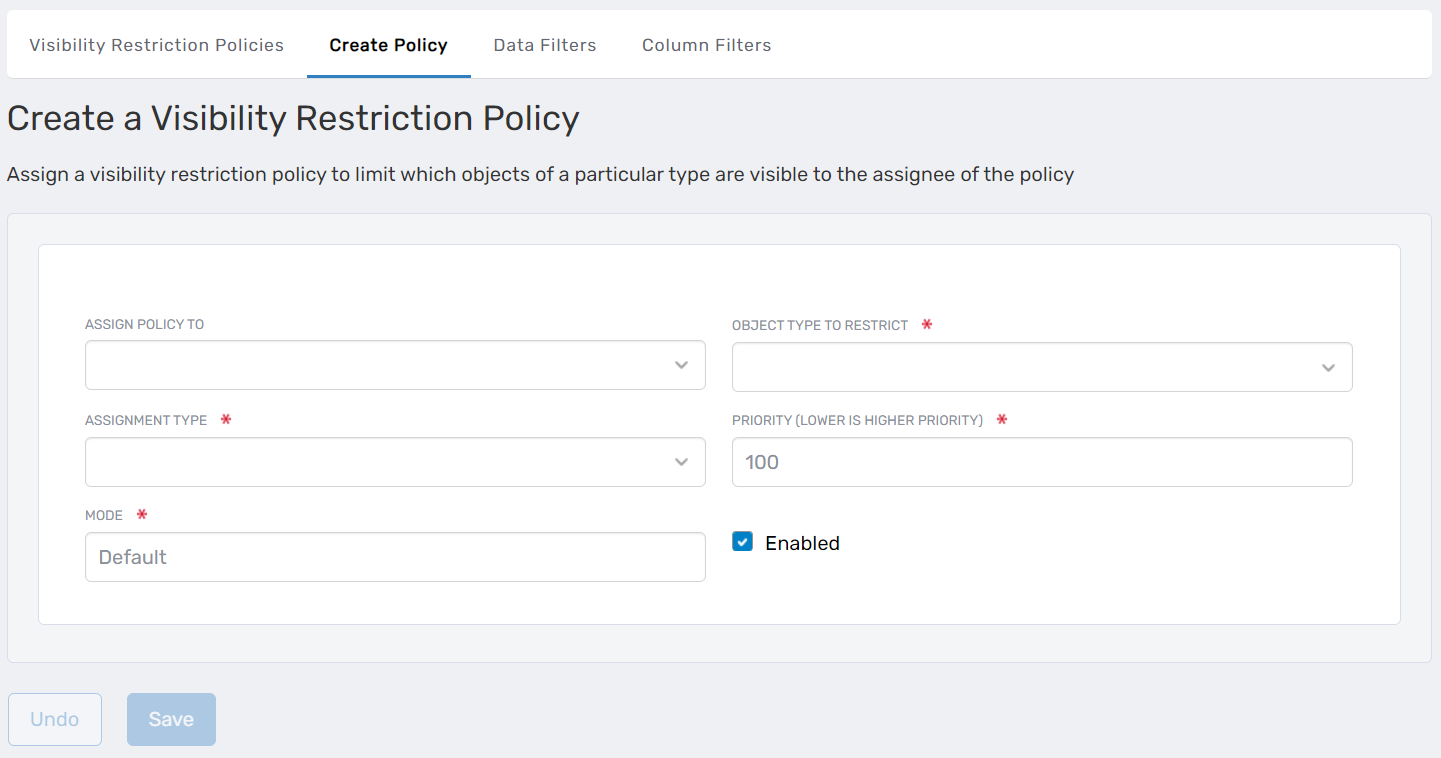
Task: Click the chevron on Assignment Type field
Action: point(681,462)
